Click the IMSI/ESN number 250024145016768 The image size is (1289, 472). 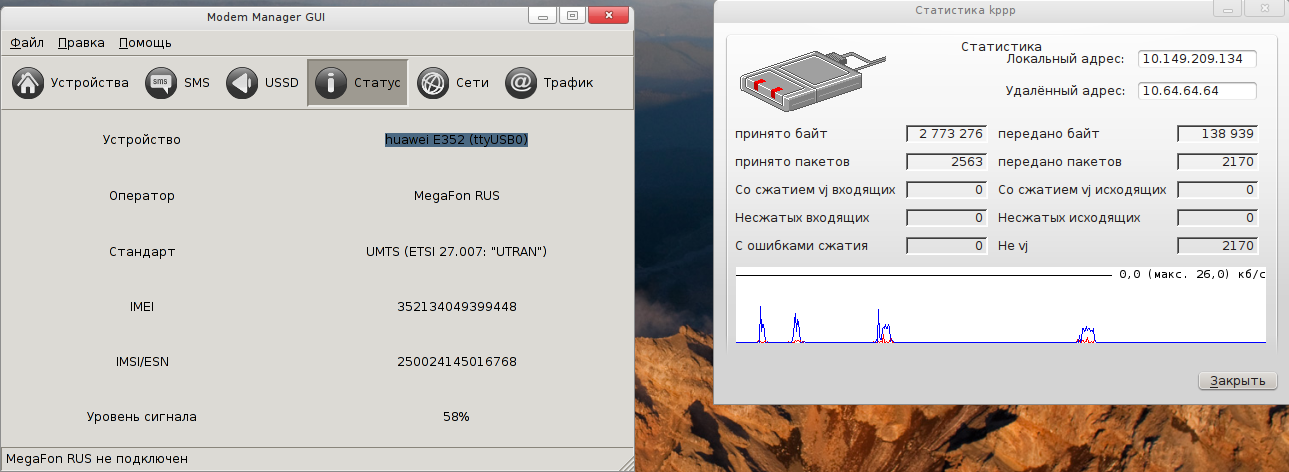[x=457, y=361]
